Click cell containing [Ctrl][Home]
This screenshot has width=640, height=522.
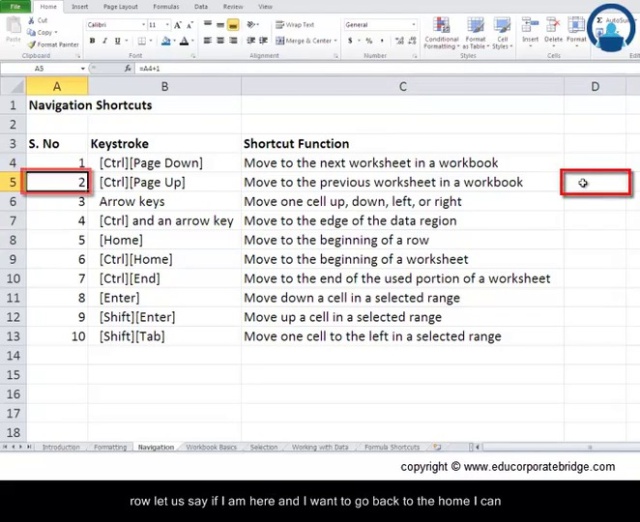pyautogui.click(x=164, y=259)
